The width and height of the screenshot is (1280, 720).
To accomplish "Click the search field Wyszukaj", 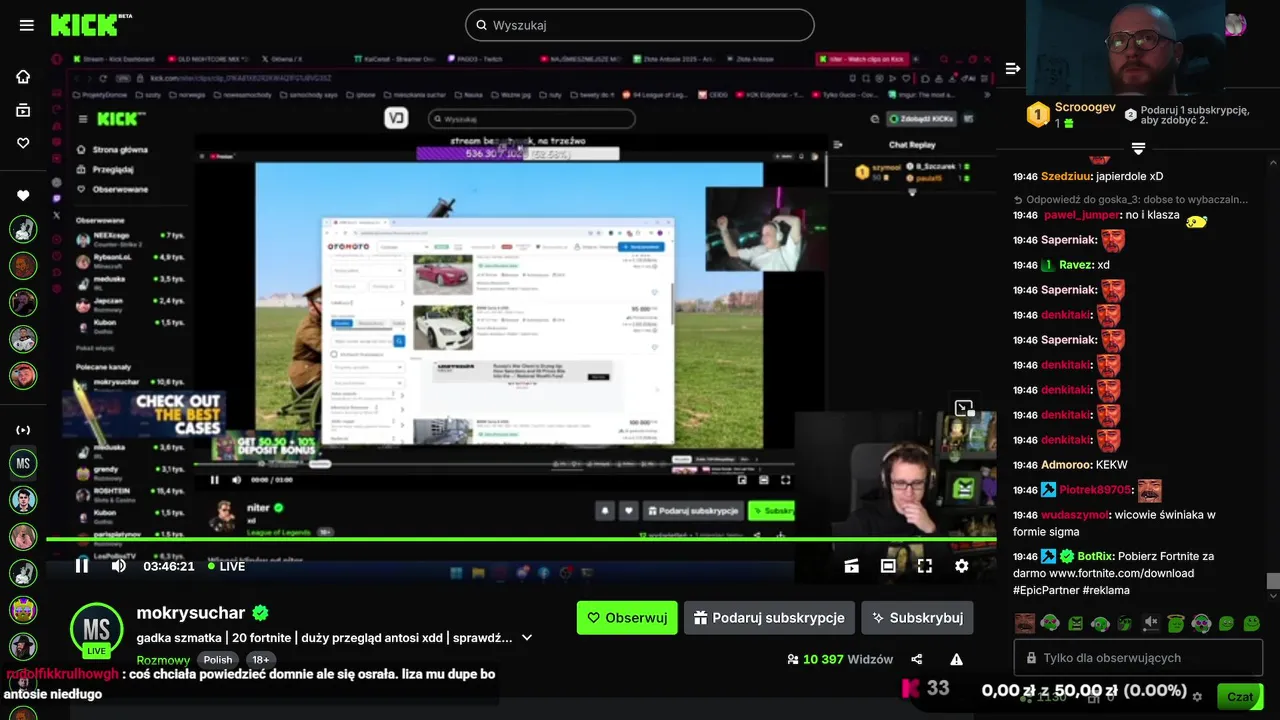I will [640, 25].
